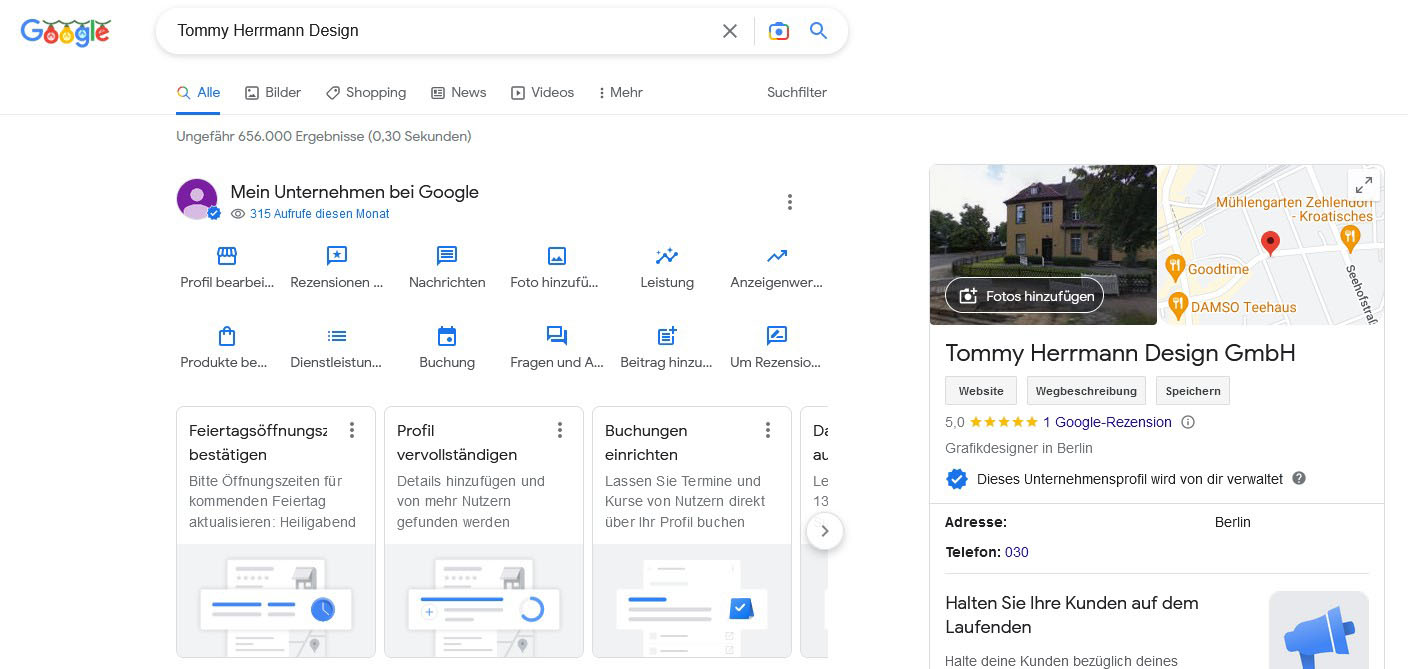Click the Profil bearbeiten storefront icon
Screen dimensions: 1408x669
point(227,256)
